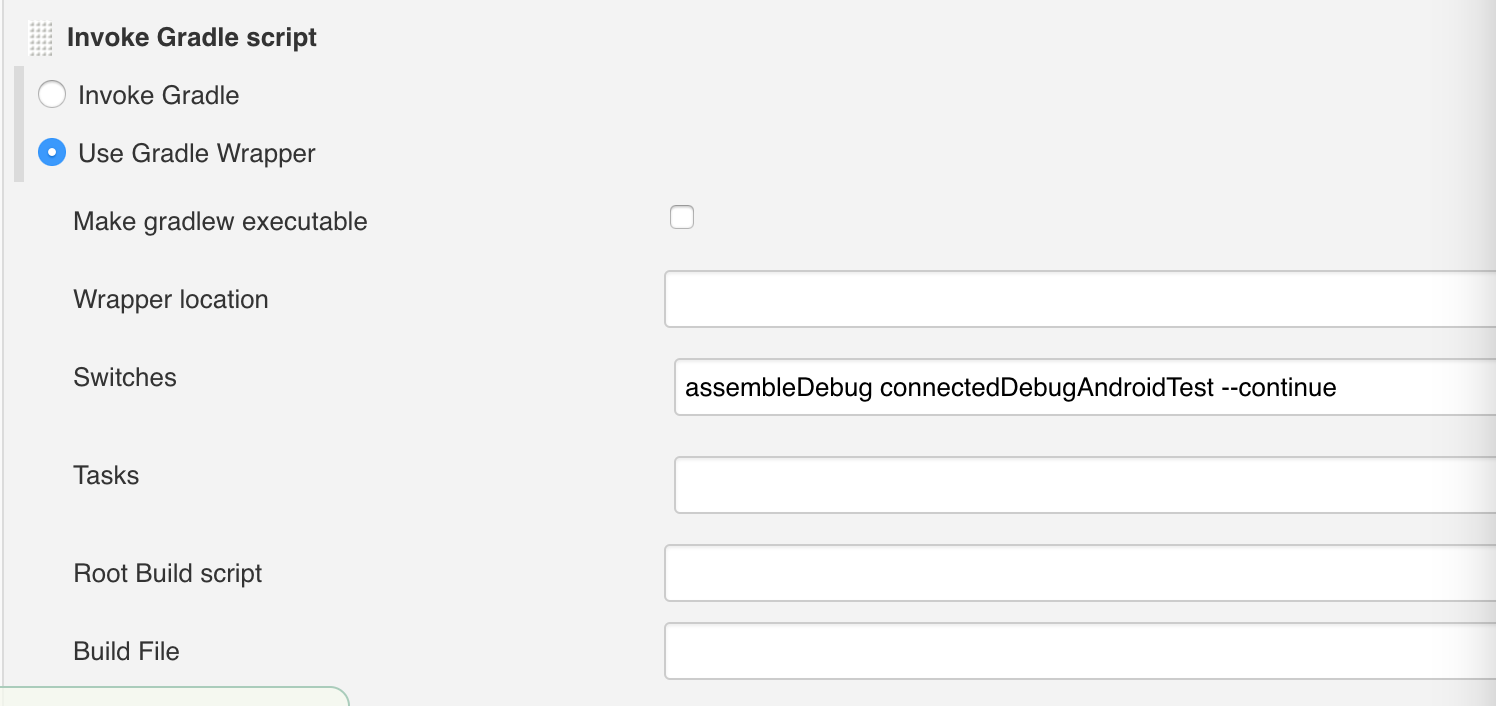Image resolution: width=1496 pixels, height=706 pixels.
Task: Click the "Build File" field label
Action: [x=127, y=651]
